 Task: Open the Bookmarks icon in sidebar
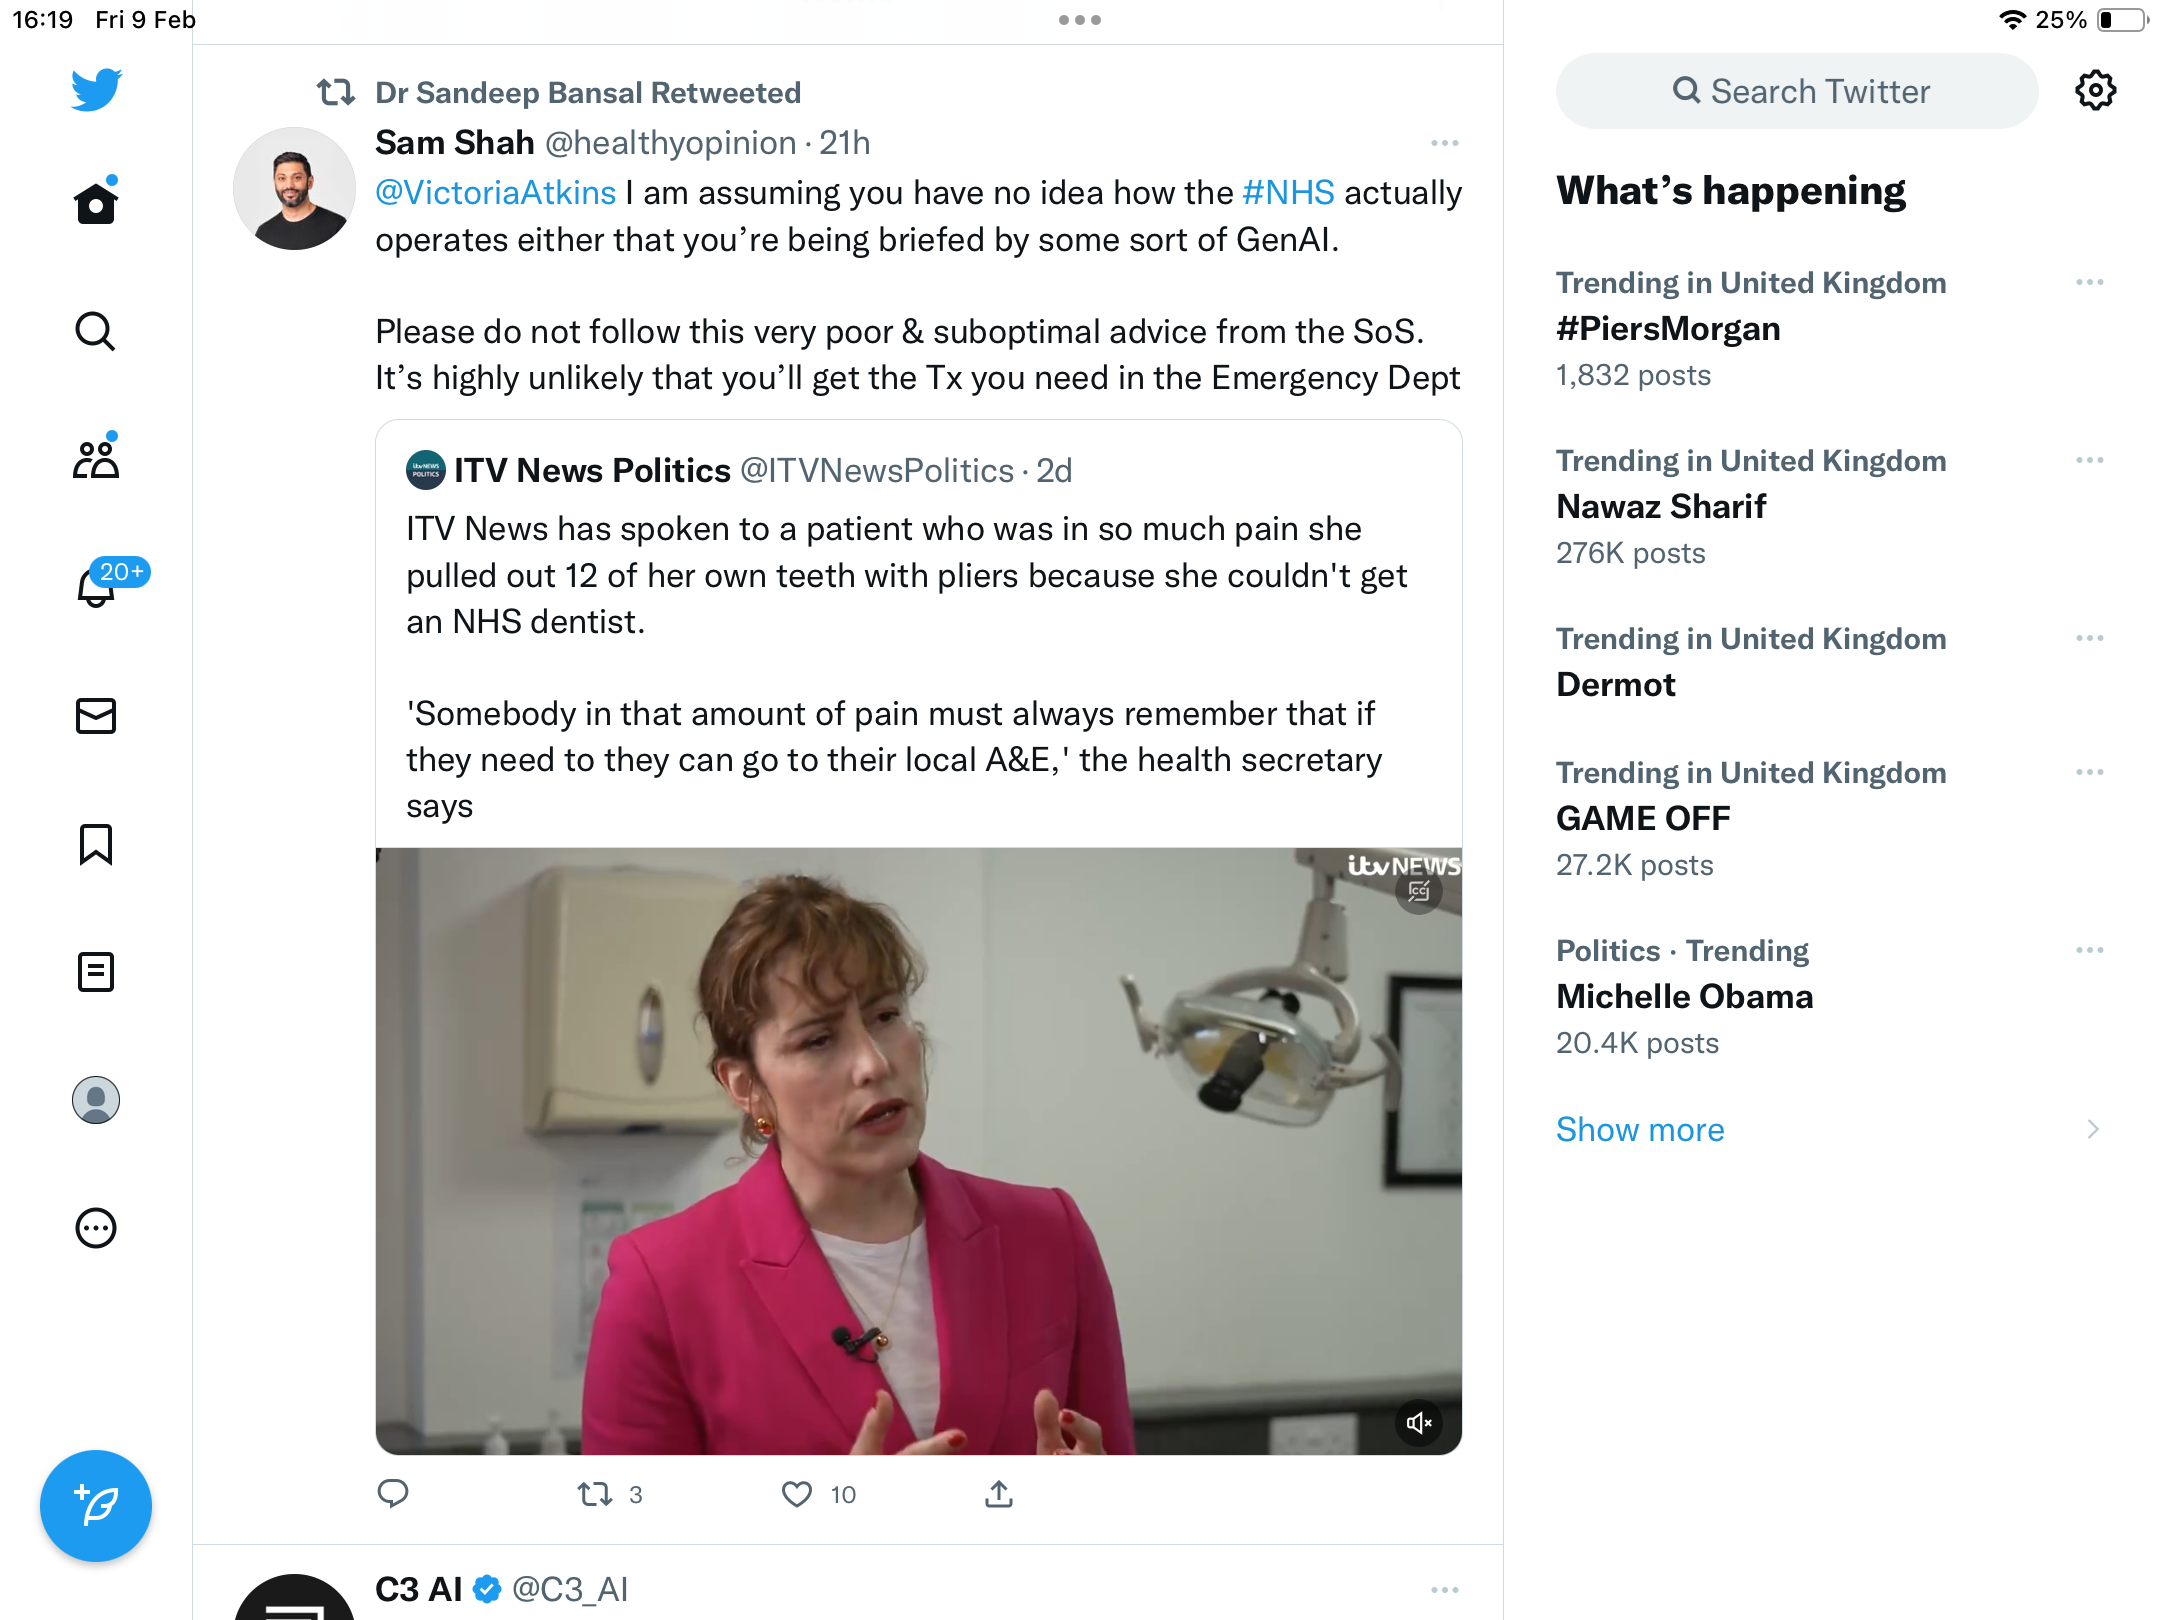(96, 844)
